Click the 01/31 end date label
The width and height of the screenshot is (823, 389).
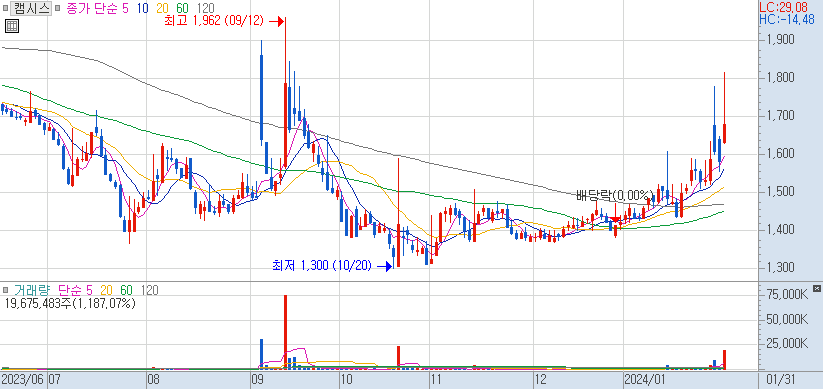(x=779, y=379)
